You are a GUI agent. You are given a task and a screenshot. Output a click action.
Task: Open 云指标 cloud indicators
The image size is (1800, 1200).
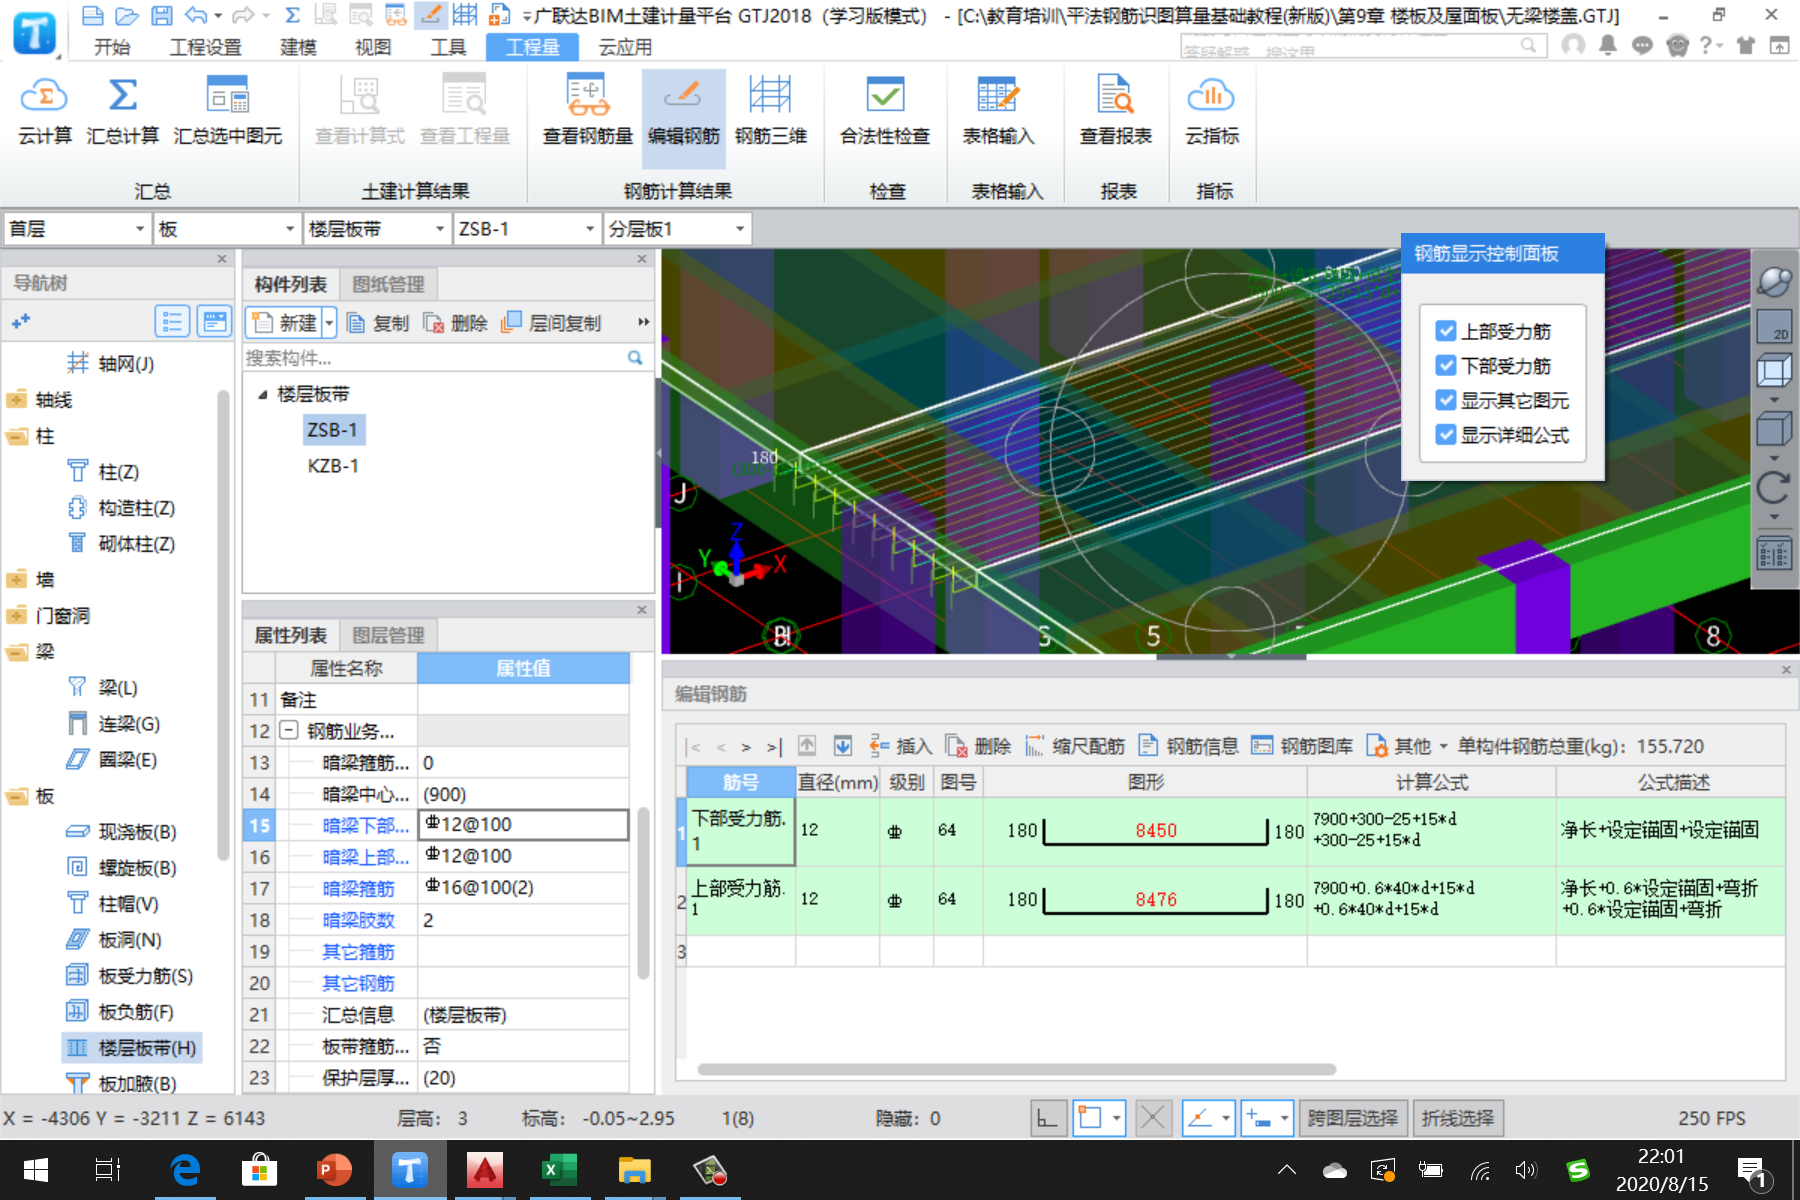click(x=1211, y=111)
